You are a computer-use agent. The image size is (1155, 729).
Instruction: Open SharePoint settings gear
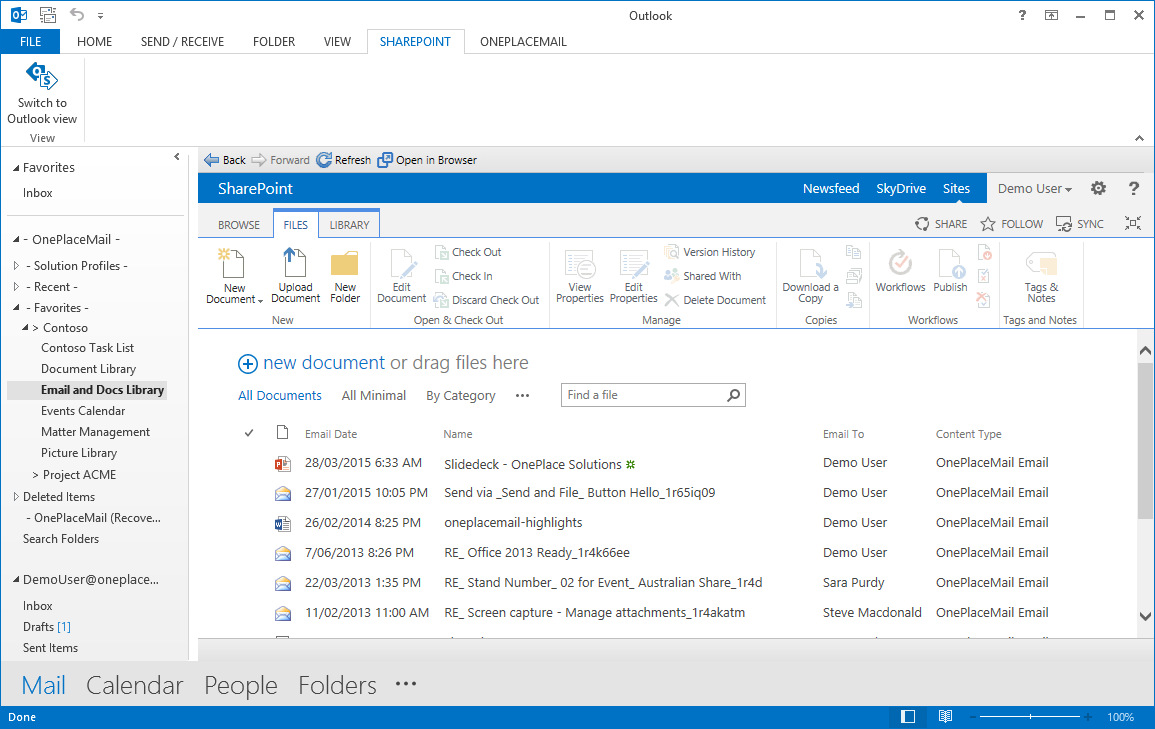[x=1098, y=189]
